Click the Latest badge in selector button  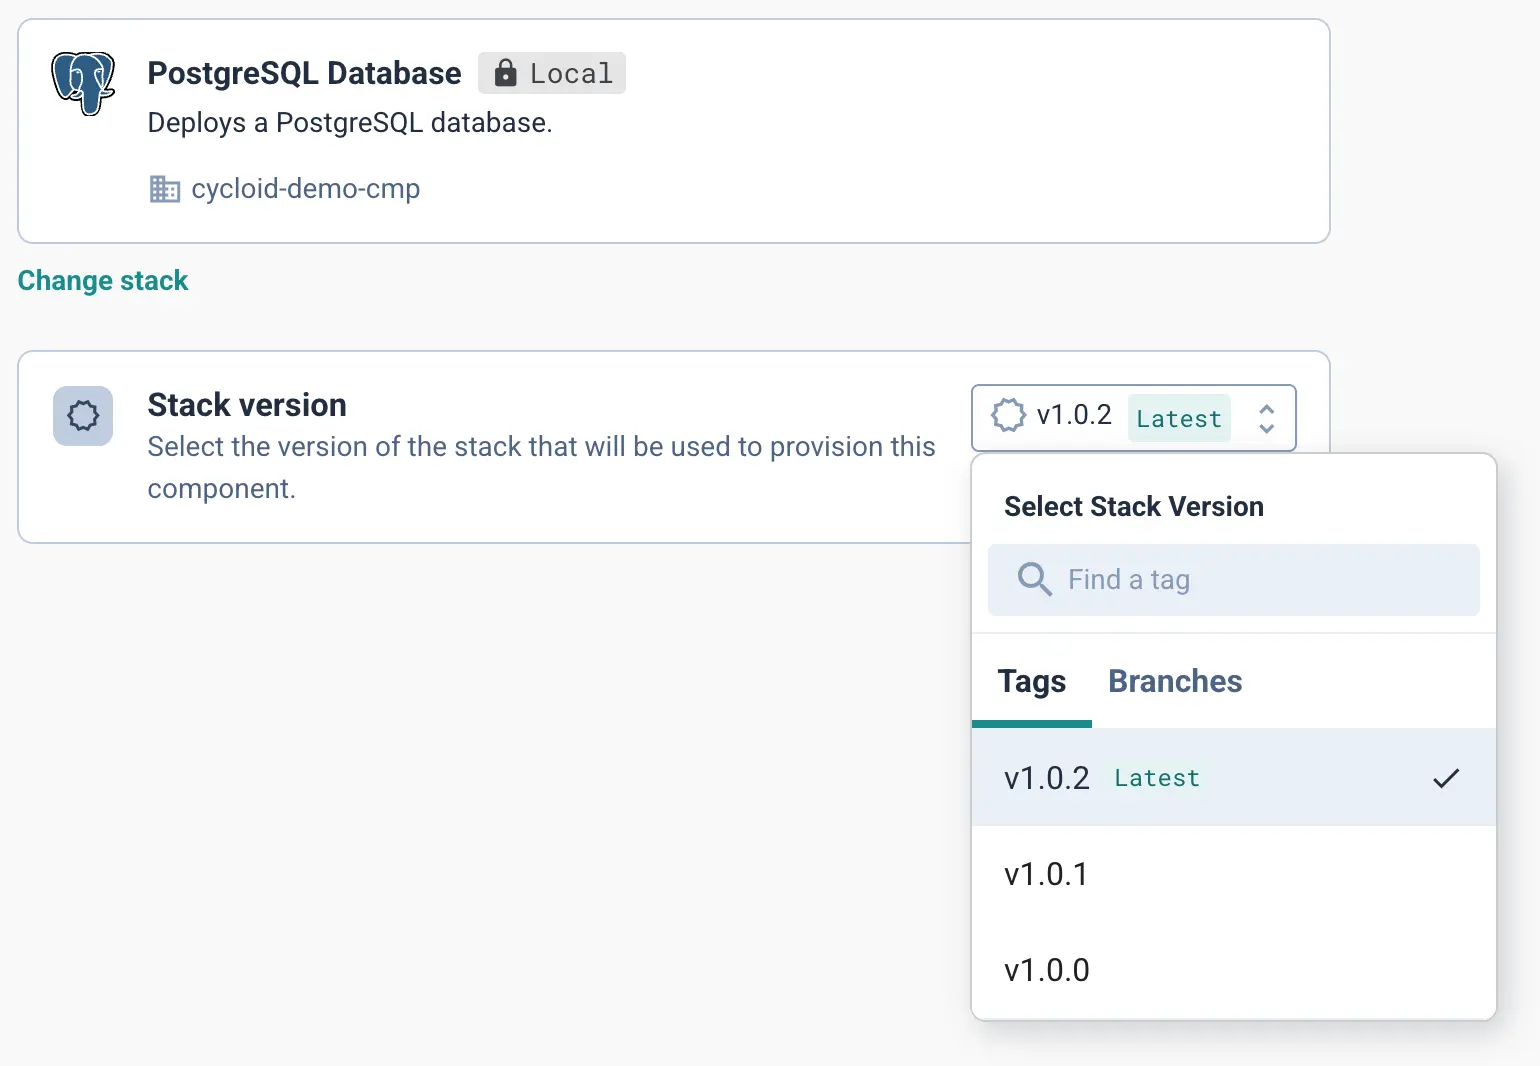(1179, 418)
